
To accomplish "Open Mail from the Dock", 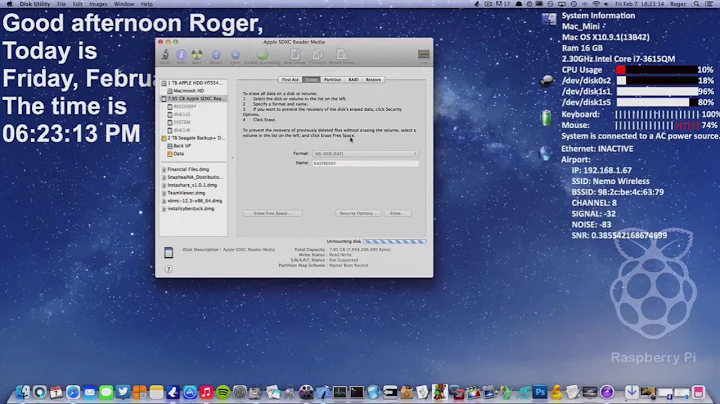I will (90, 392).
